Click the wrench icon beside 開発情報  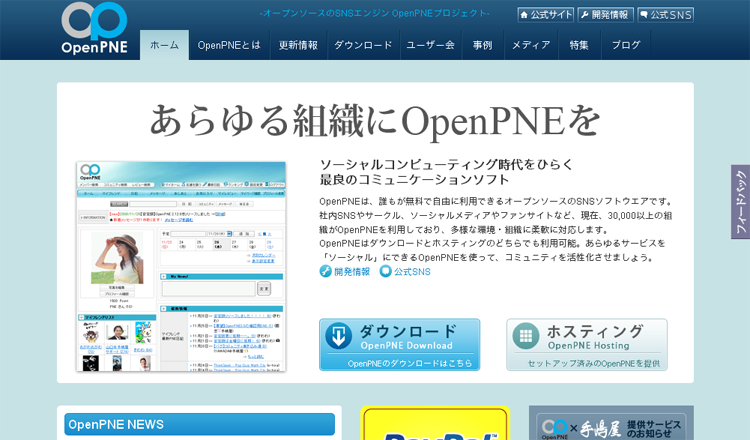(x=585, y=15)
